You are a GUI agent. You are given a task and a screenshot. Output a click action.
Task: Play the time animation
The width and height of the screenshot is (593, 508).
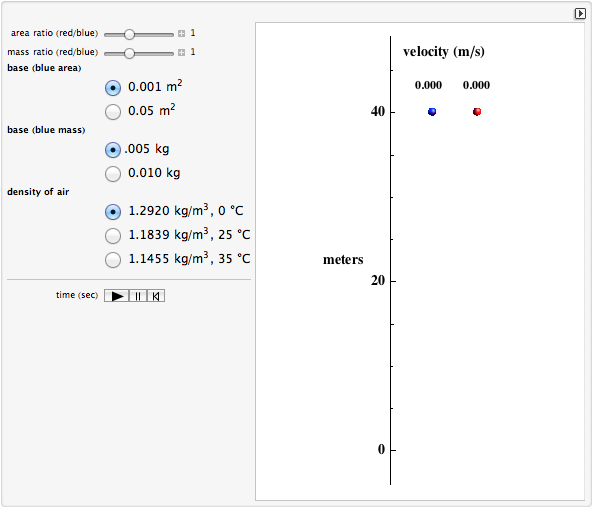tap(117, 296)
